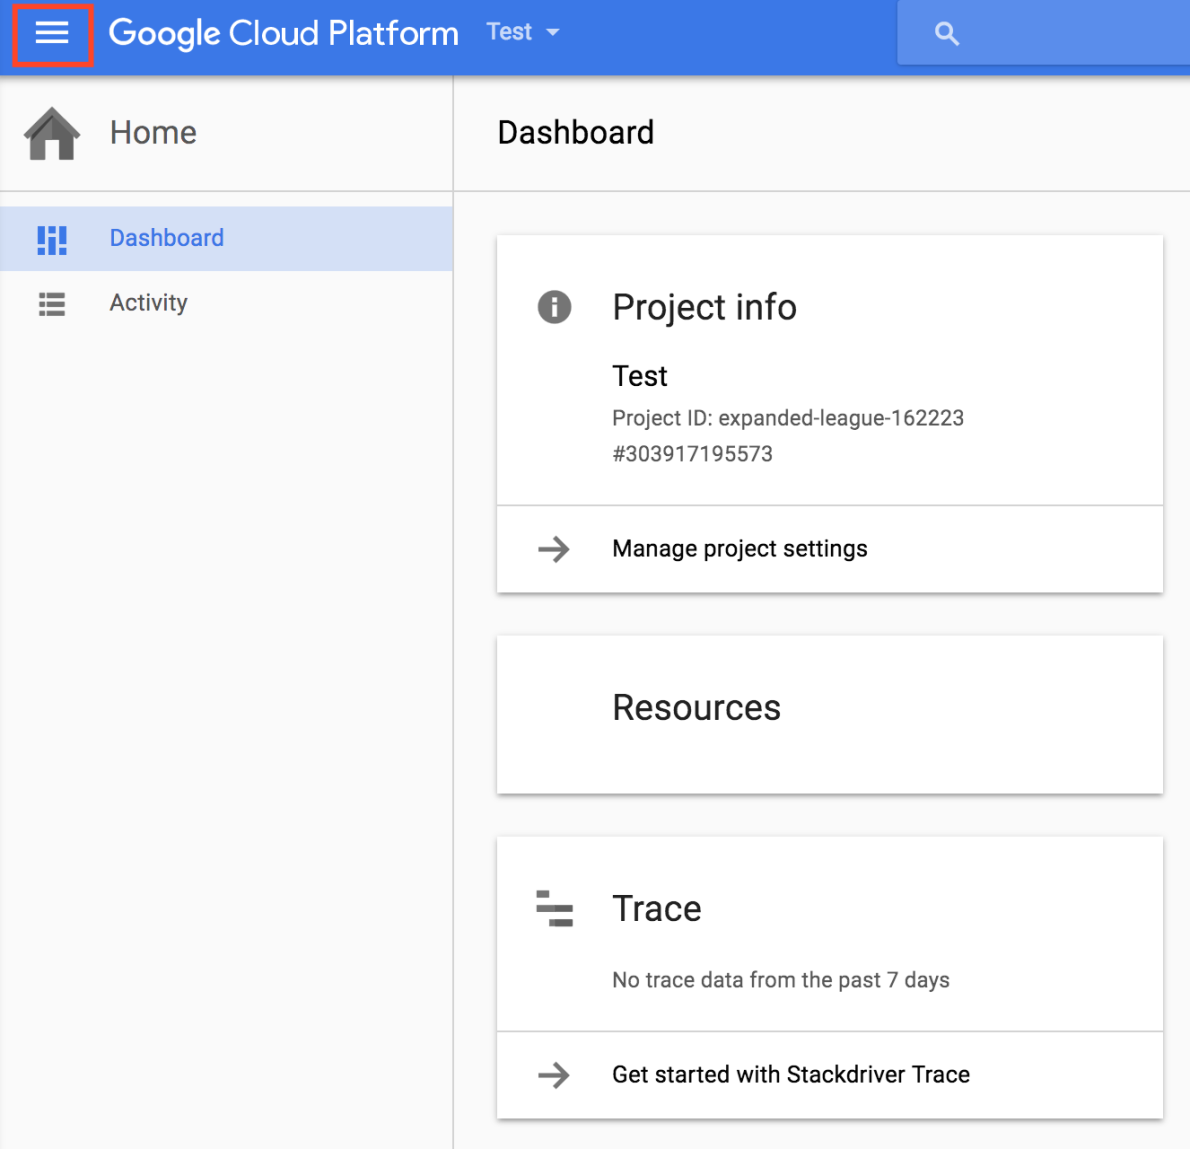Click the Dashboard page heading

coord(575,133)
